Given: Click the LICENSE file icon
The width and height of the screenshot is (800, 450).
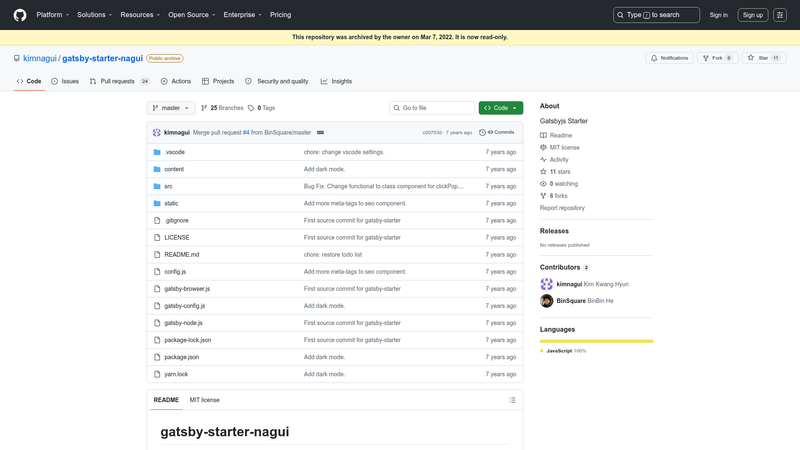Looking at the screenshot, I should (157, 237).
